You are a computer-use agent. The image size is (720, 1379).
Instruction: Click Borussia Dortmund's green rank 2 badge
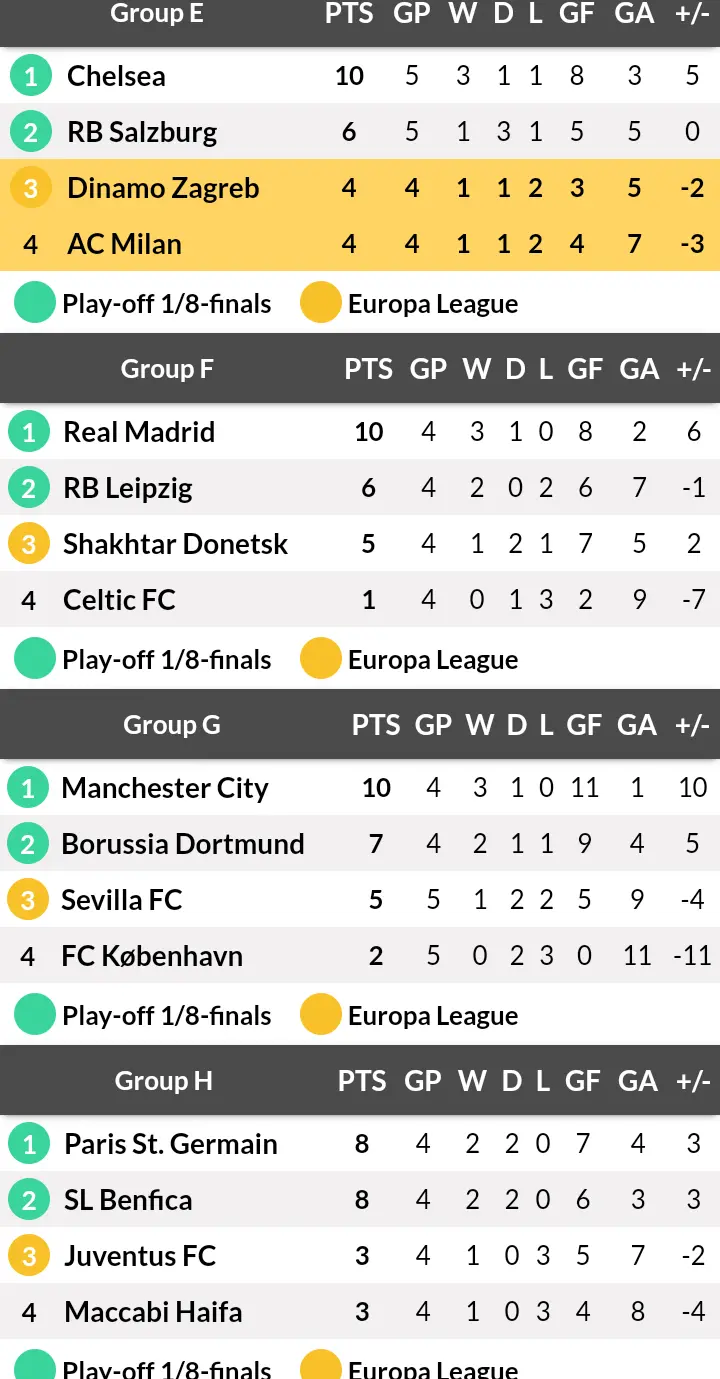point(28,844)
